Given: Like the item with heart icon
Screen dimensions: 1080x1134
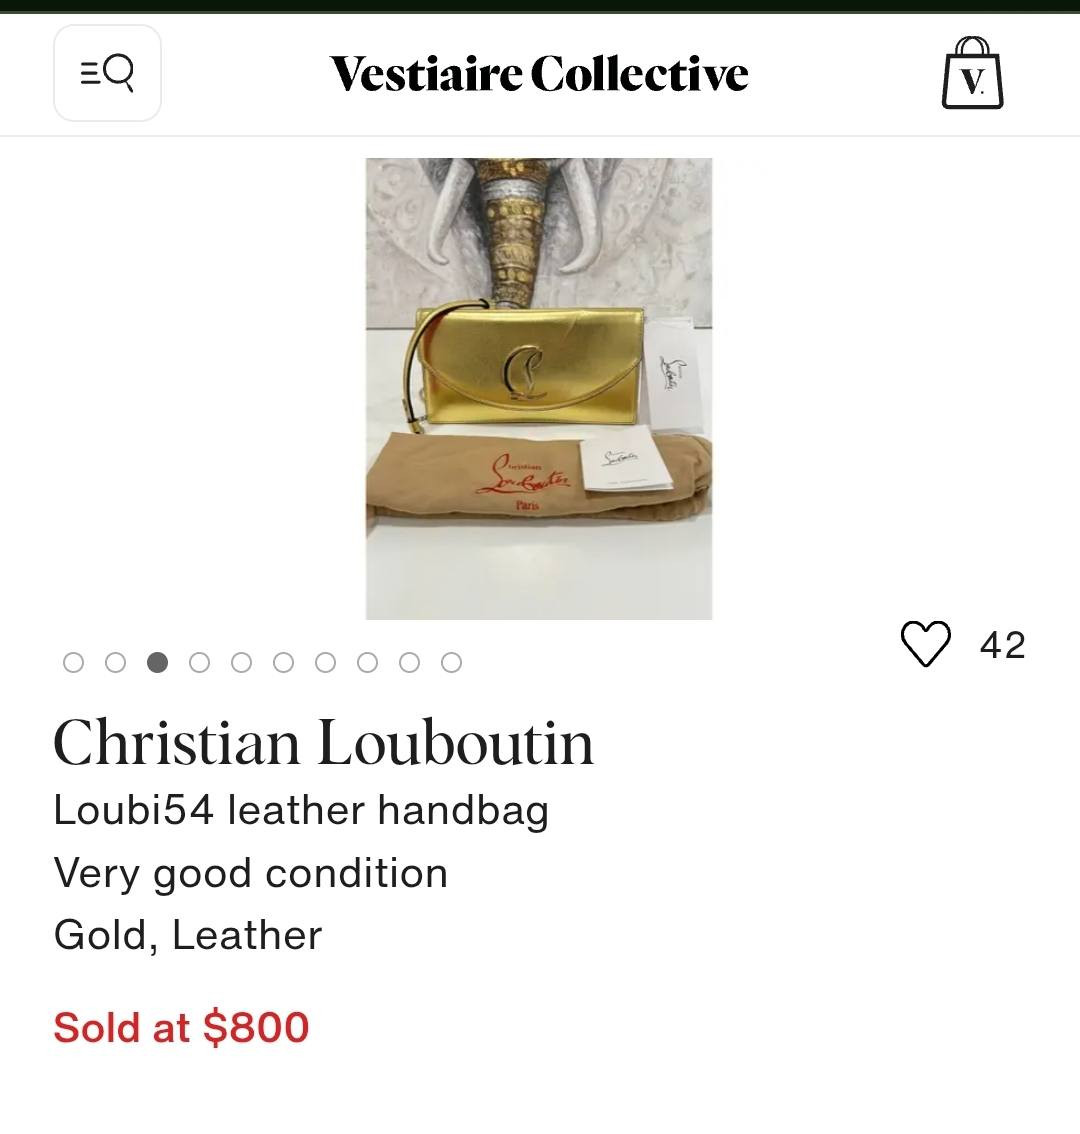Looking at the screenshot, I should coord(925,643).
